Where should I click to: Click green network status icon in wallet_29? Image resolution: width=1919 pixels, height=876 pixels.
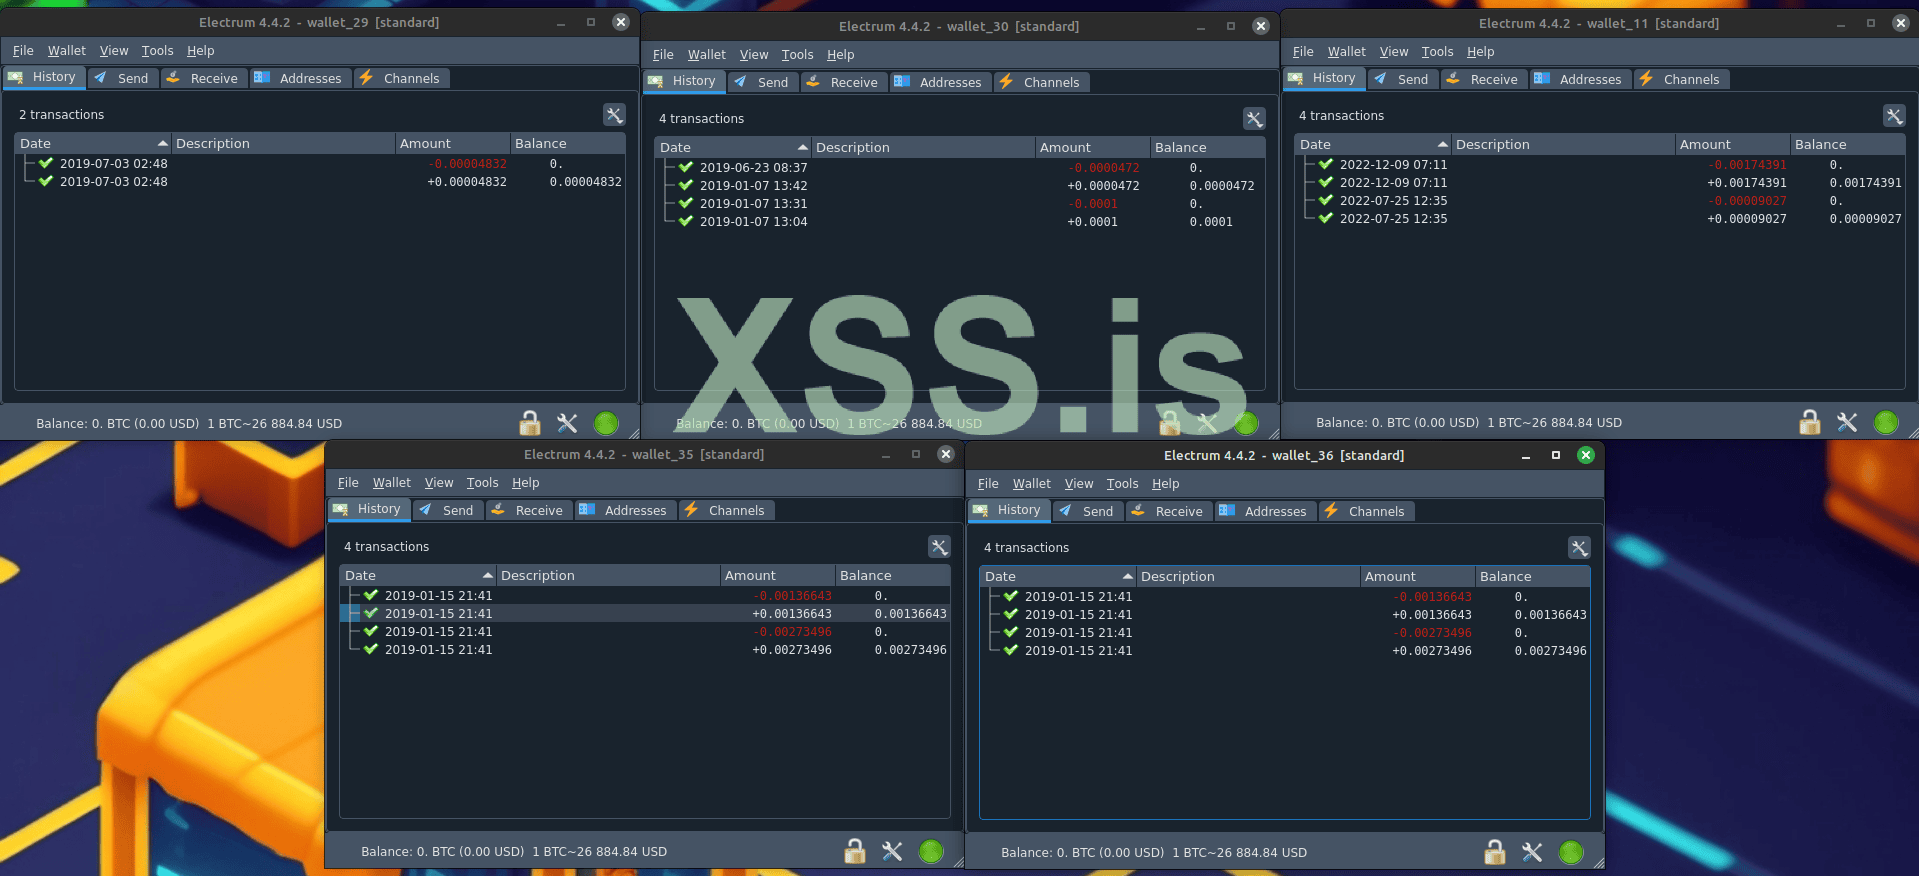[606, 423]
